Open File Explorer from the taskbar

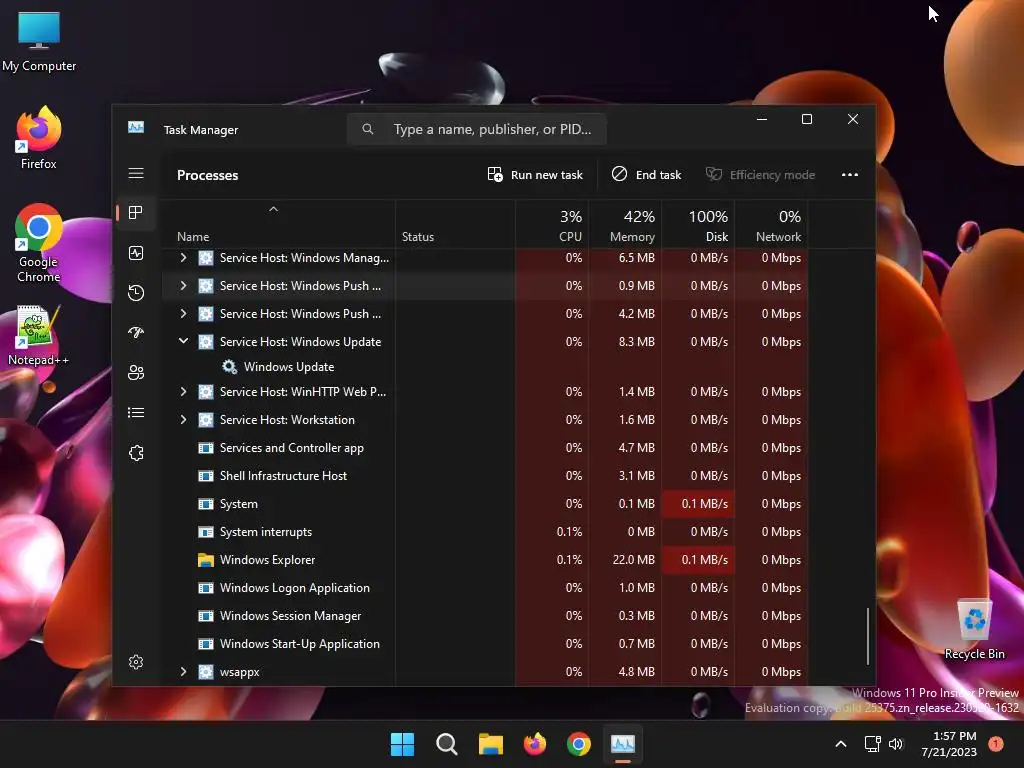(490, 744)
